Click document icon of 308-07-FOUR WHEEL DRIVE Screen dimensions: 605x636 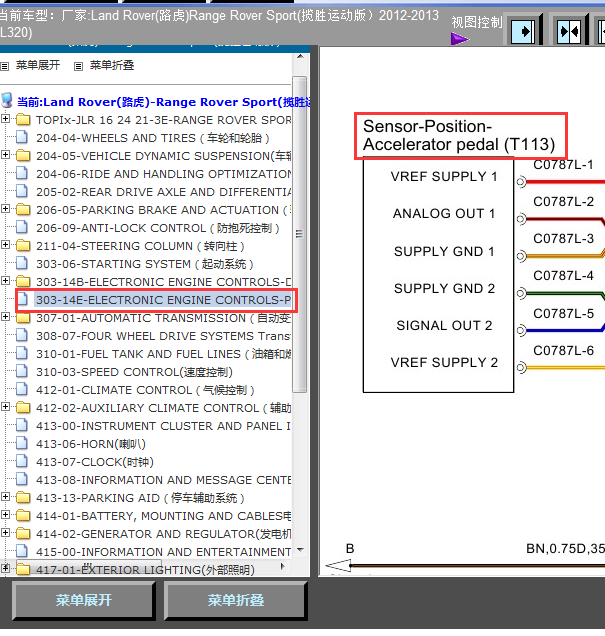tap(22, 335)
